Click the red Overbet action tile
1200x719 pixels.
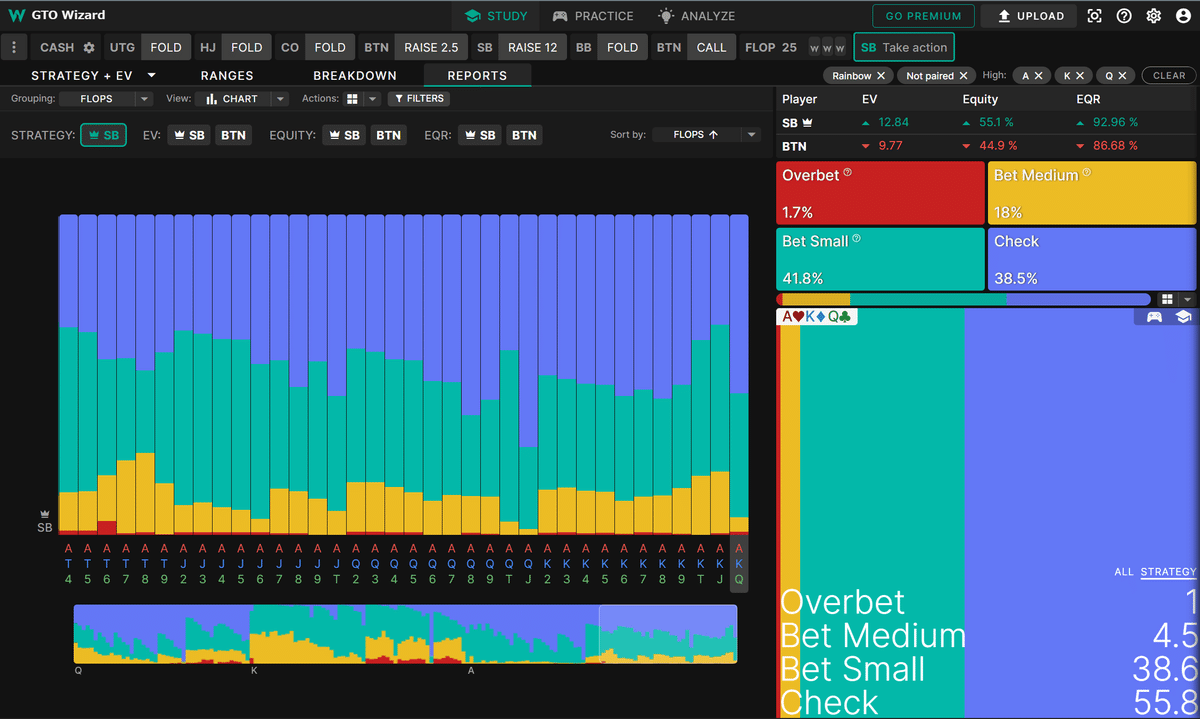click(880, 193)
